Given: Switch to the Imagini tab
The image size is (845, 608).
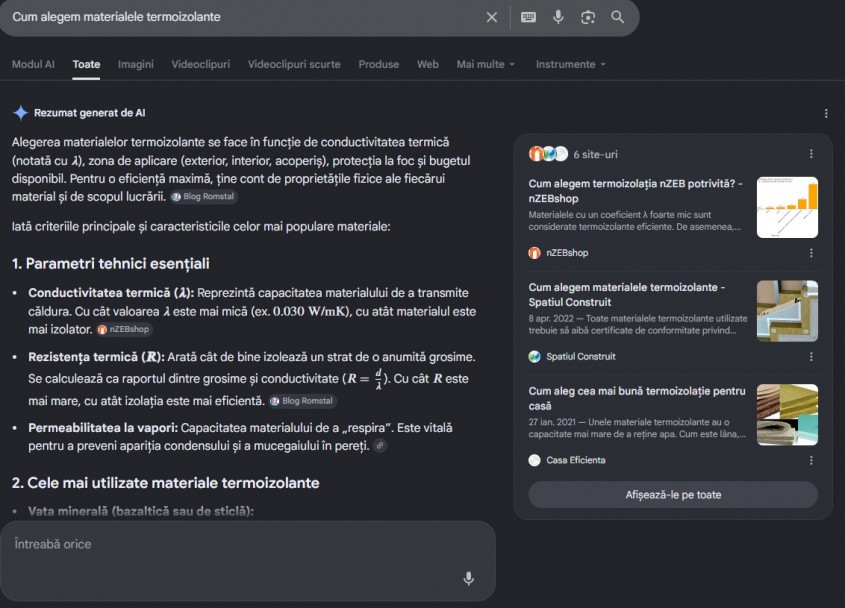Looking at the screenshot, I should [x=136, y=64].
